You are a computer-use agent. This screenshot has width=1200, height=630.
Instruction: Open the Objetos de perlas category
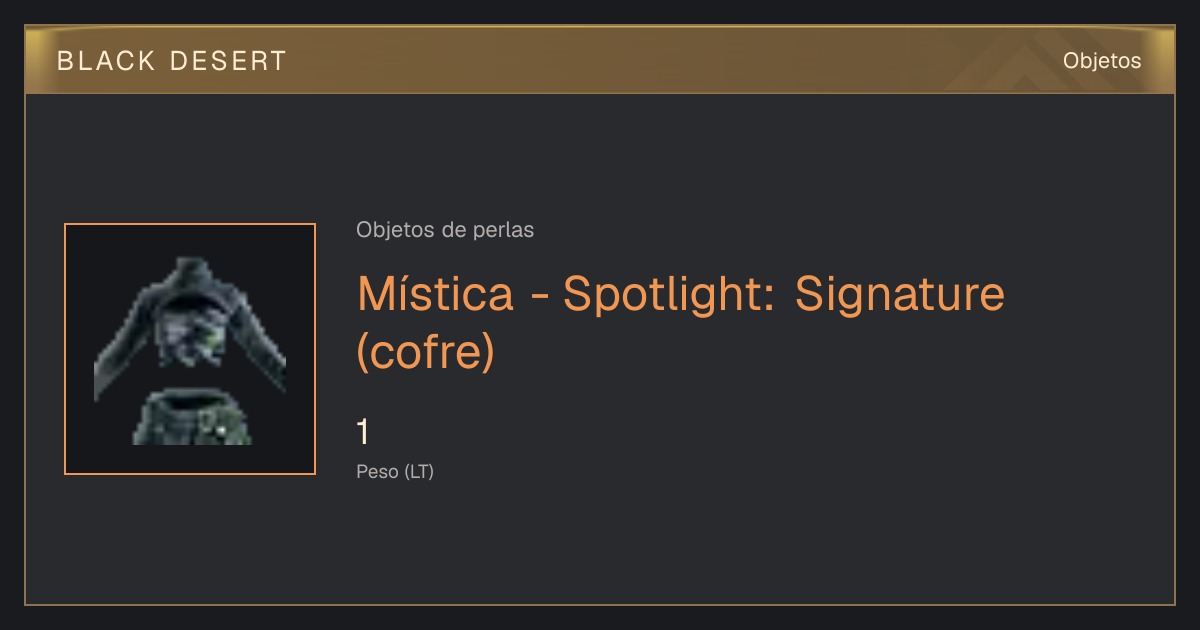point(445,230)
